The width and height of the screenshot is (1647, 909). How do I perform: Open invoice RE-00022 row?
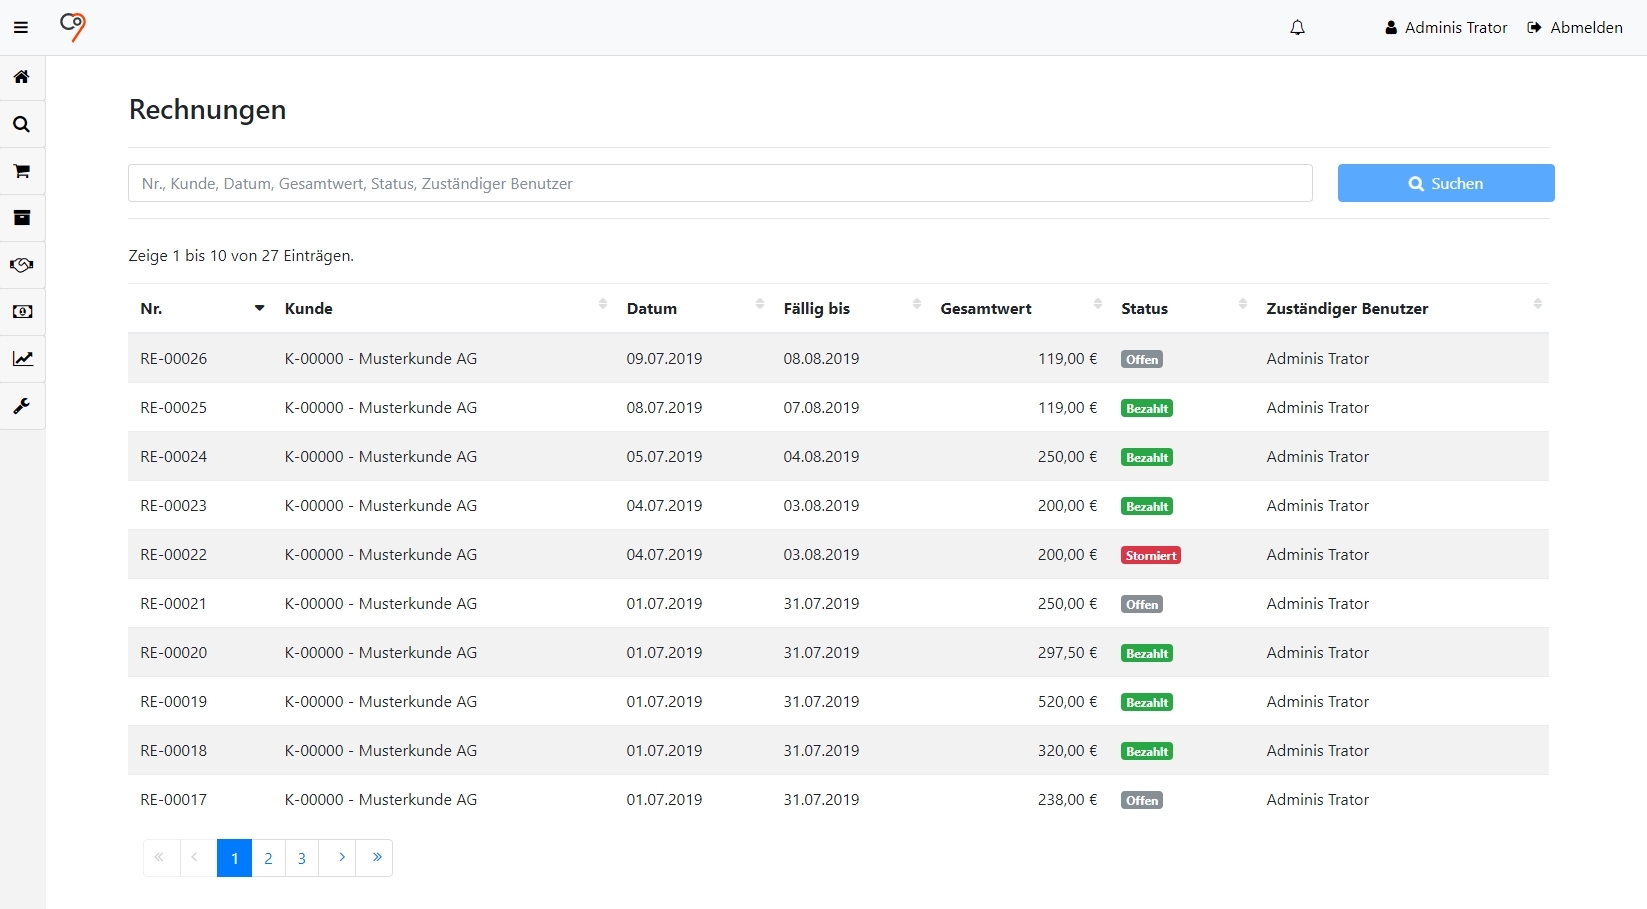click(x=174, y=555)
